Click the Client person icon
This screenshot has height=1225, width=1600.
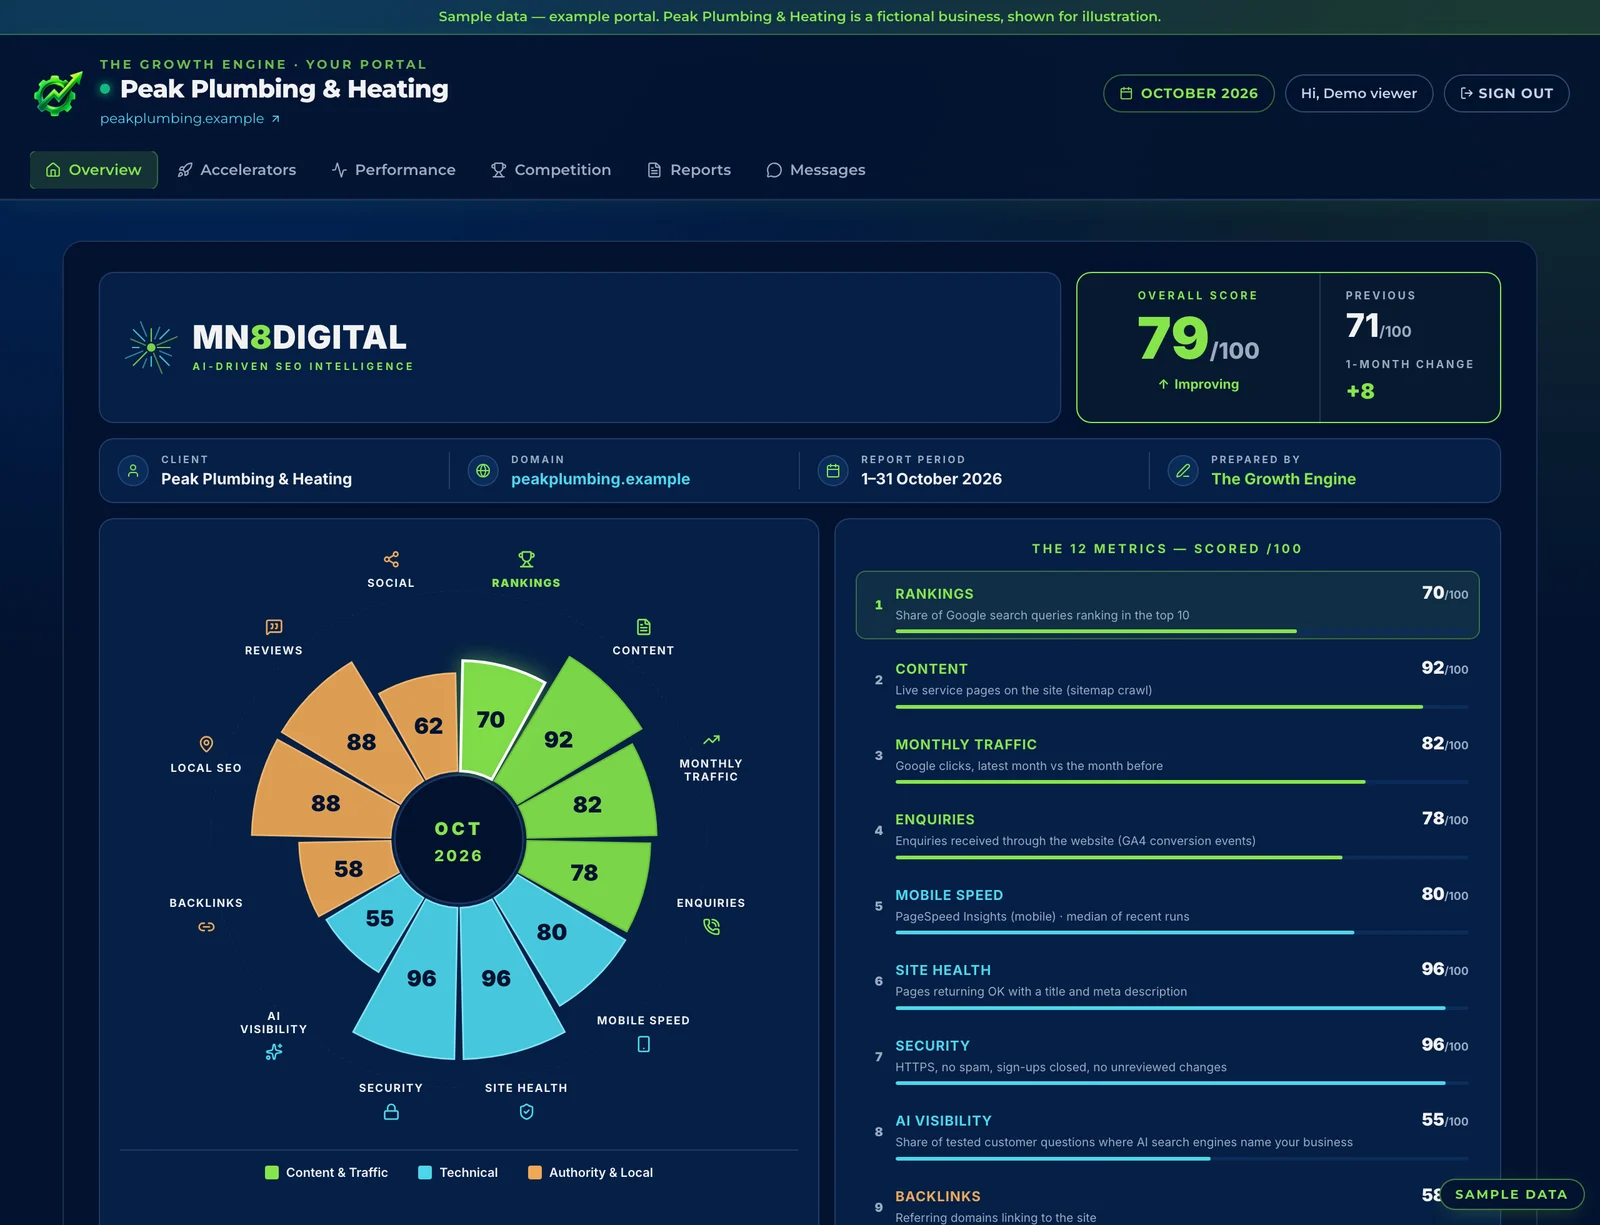point(133,470)
